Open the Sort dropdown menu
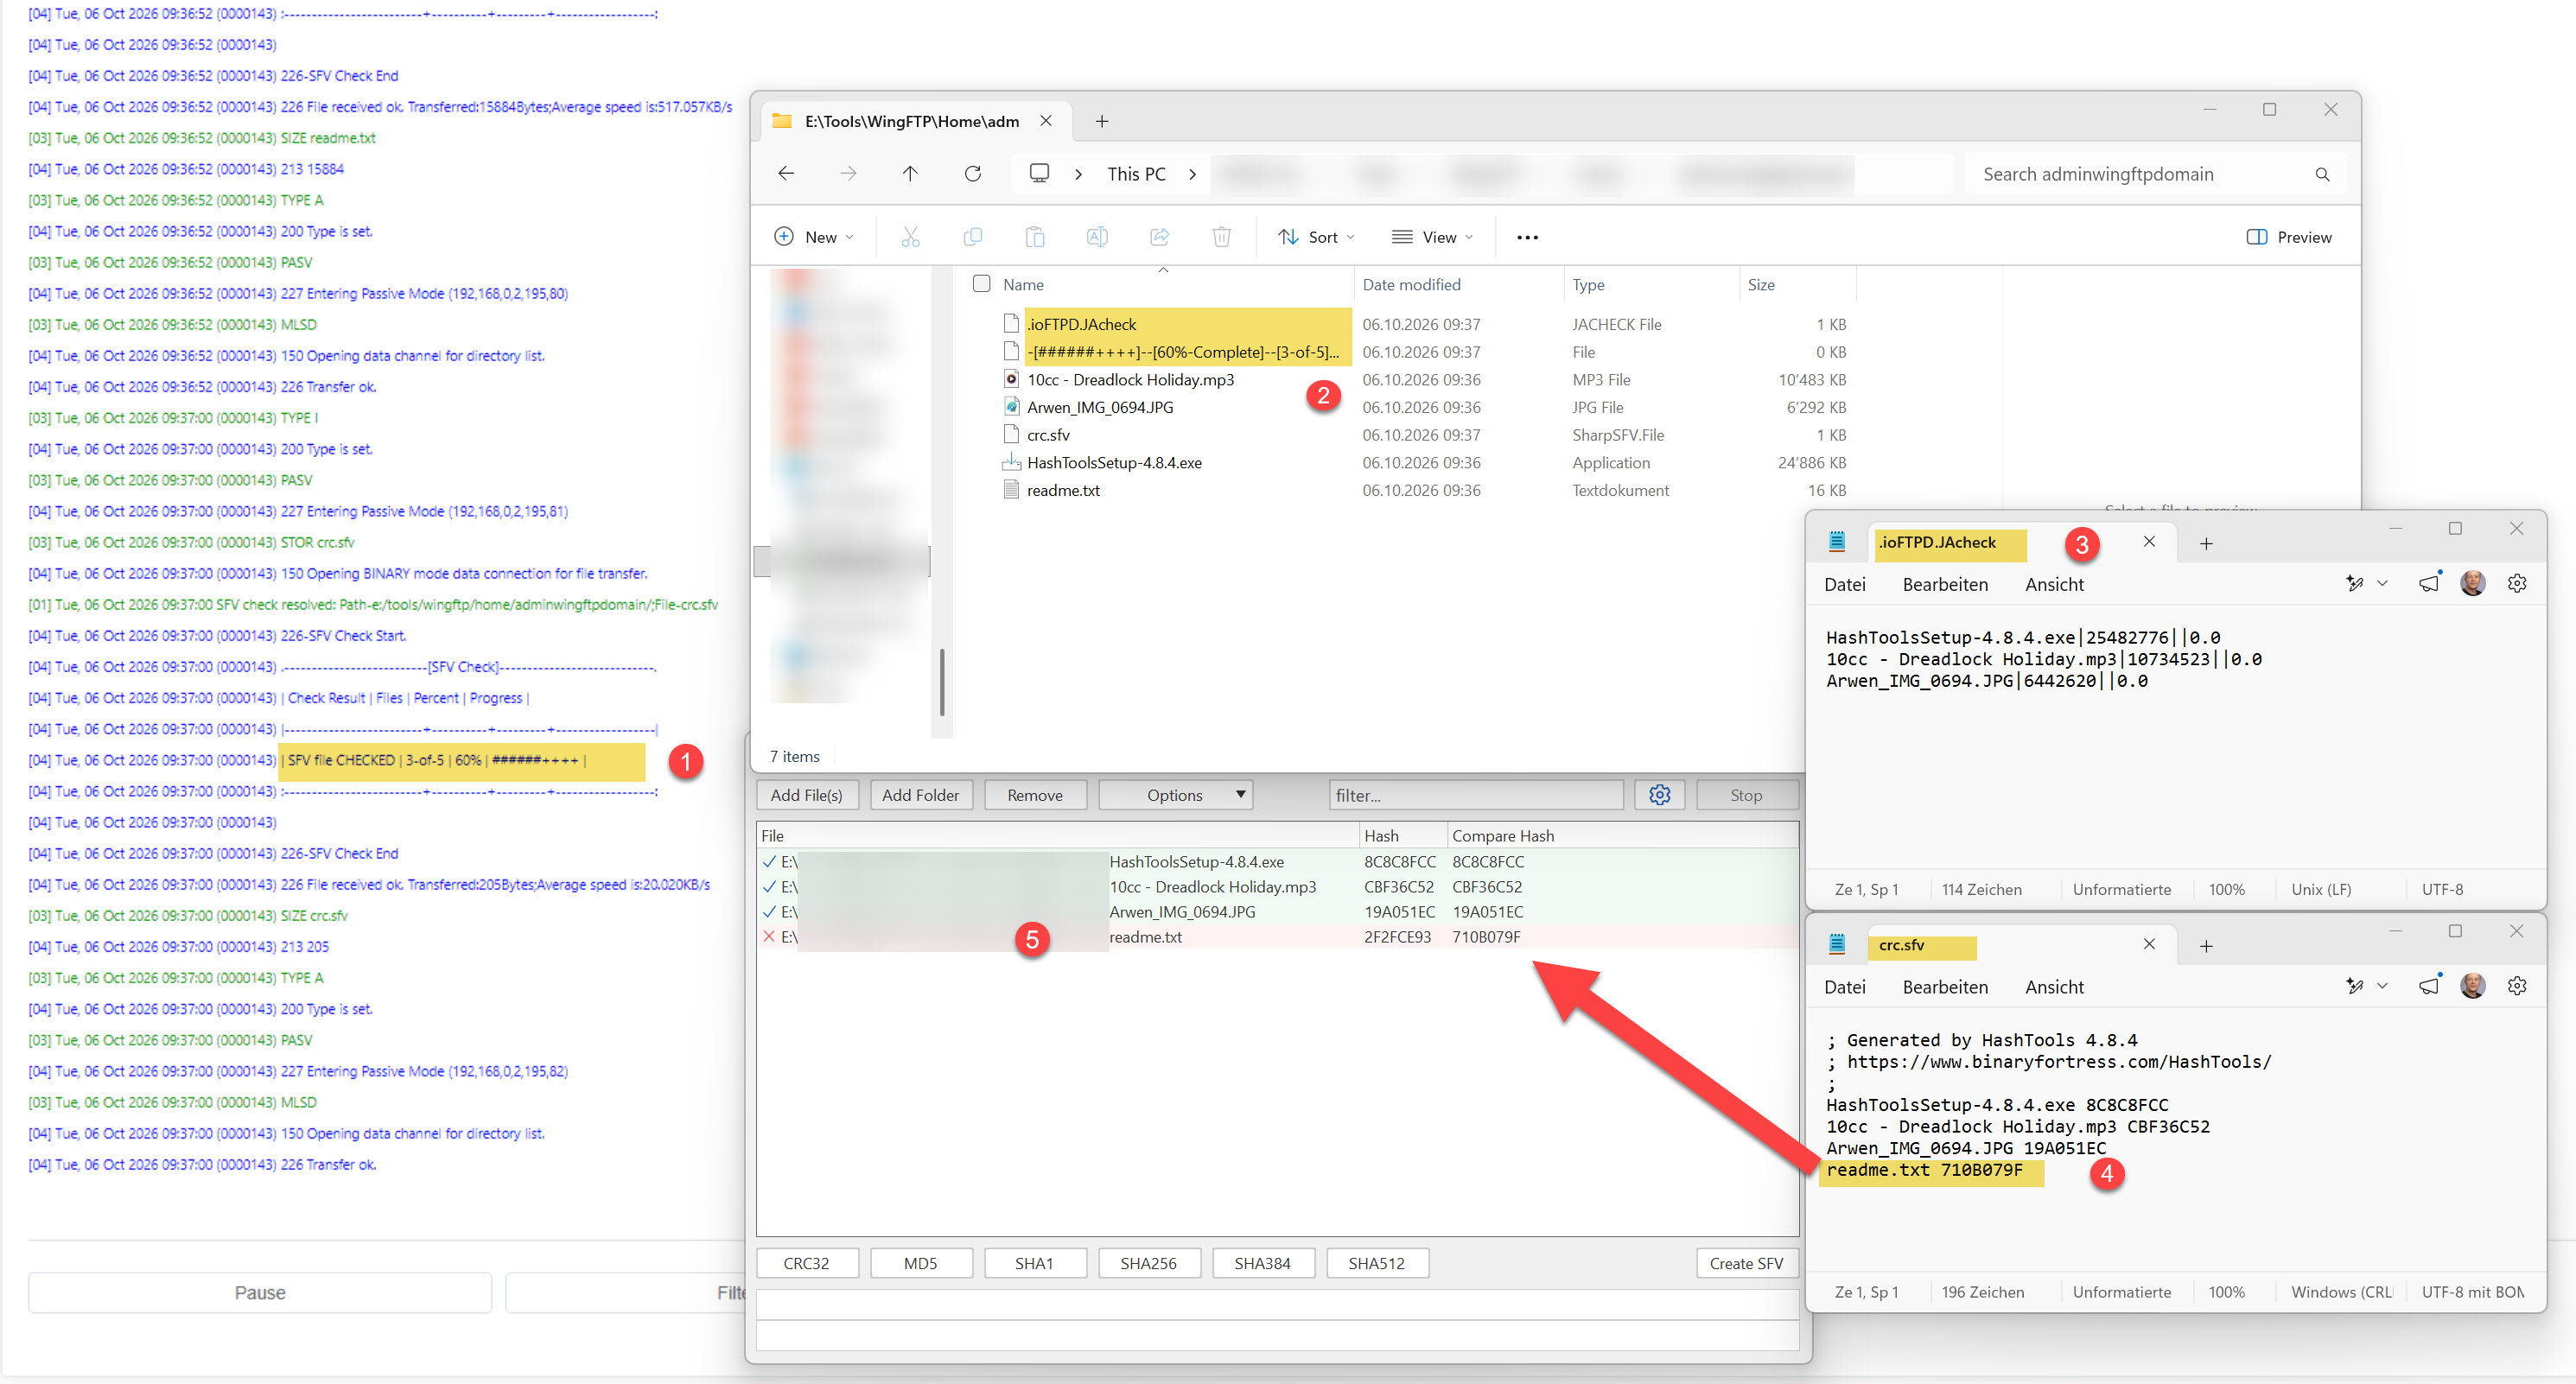The width and height of the screenshot is (2576, 1384). pyautogui.click(x=1316, y=237)
